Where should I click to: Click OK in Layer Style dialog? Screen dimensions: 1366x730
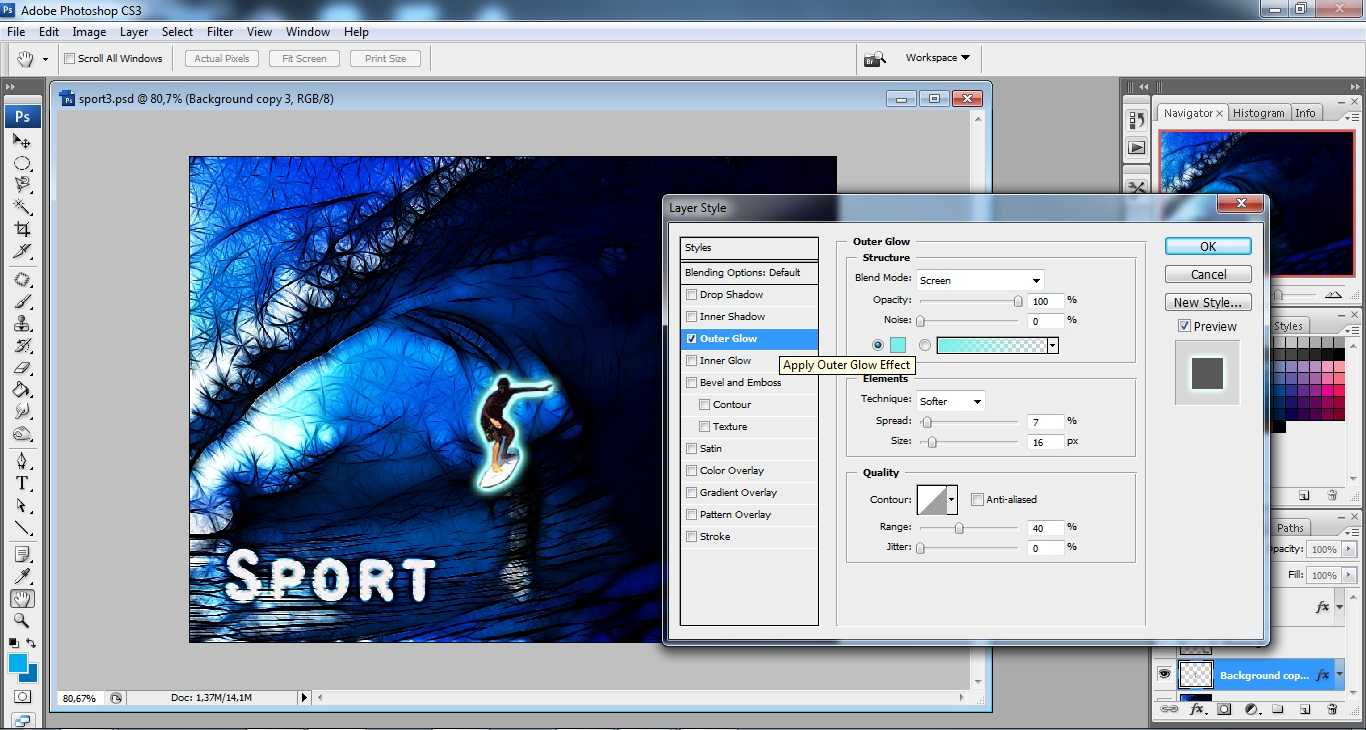(1208, 246)
